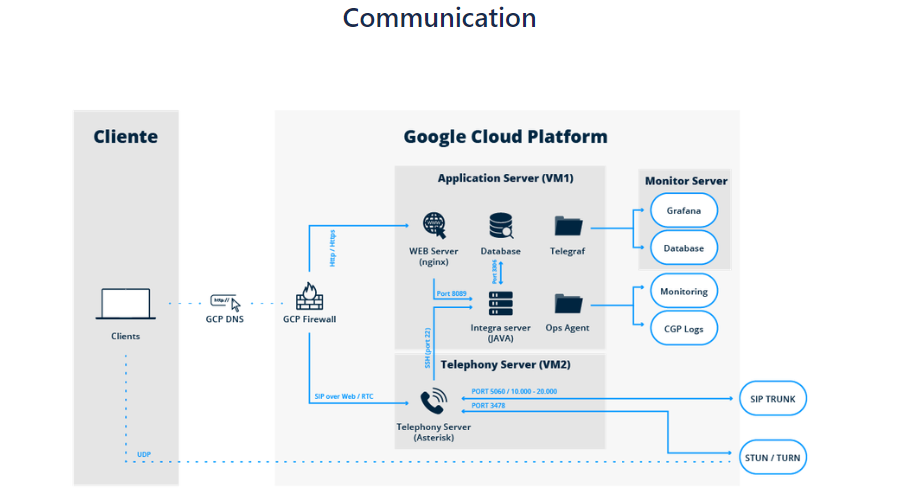The image size is (900, 494).
Task: Click the Monitoring node
Action: click(684, 291)
